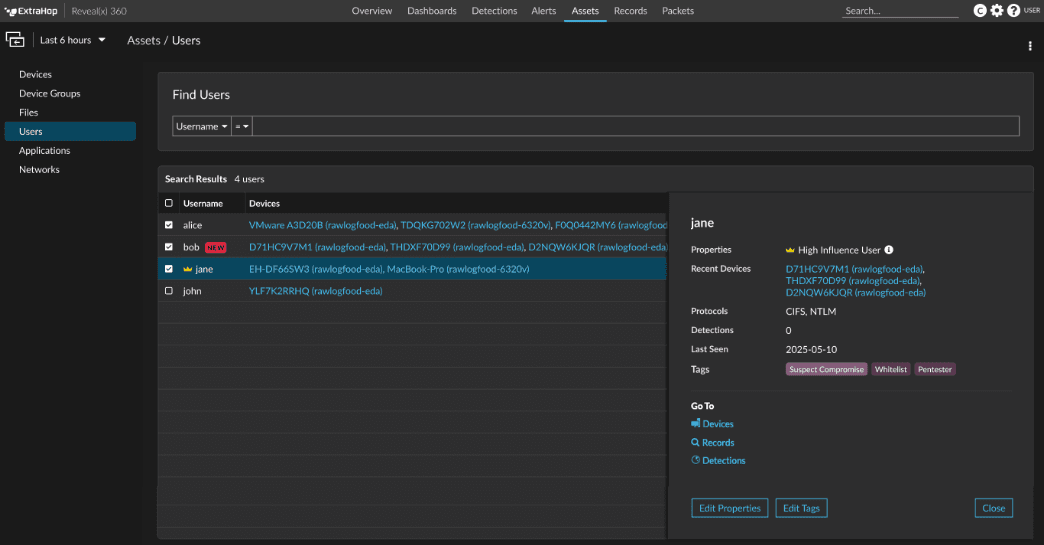The image size is (1044, 545).
Task: Open alice's VMware A3D20B device link
Action: click(x=322, y=225)
